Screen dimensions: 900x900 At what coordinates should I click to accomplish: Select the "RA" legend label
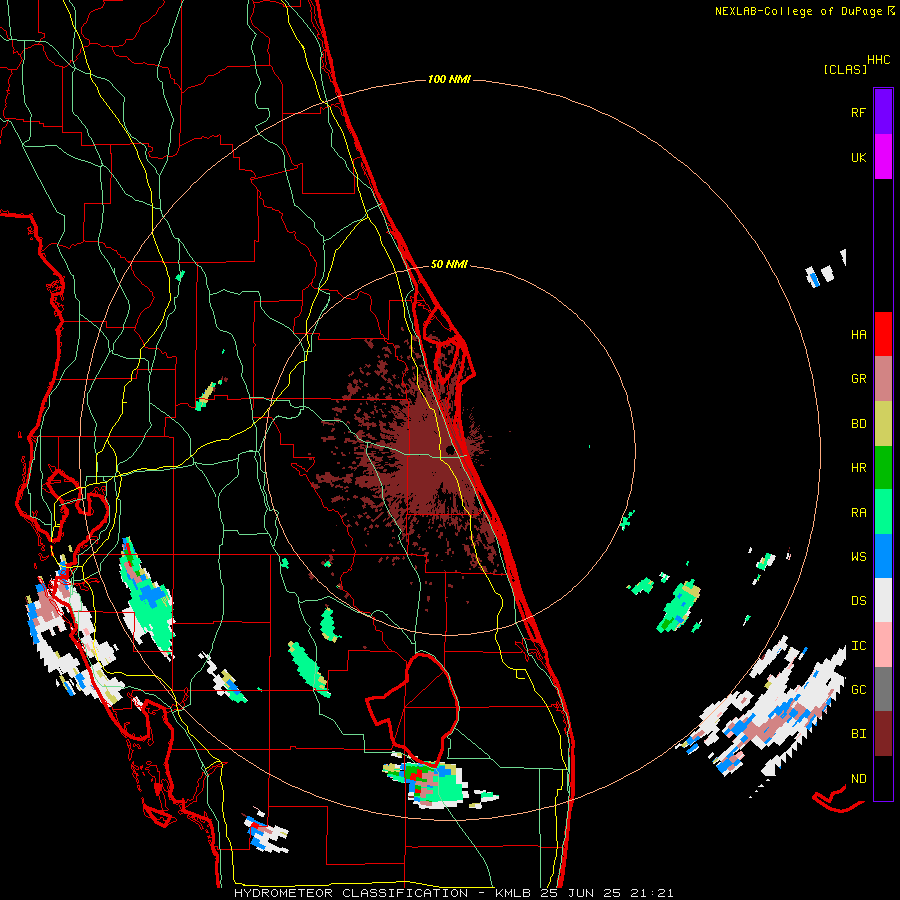pos(858,513)
